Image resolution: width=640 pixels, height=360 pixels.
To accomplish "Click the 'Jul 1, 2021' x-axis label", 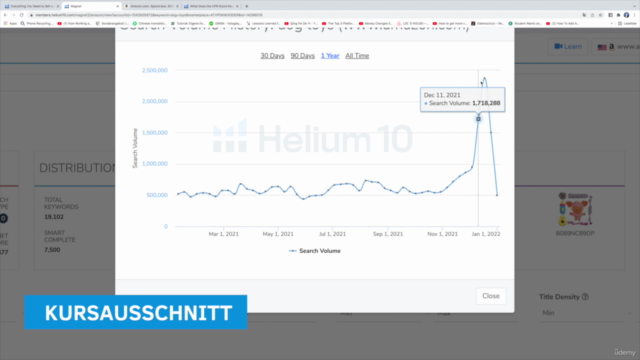I will click(332, 234).
